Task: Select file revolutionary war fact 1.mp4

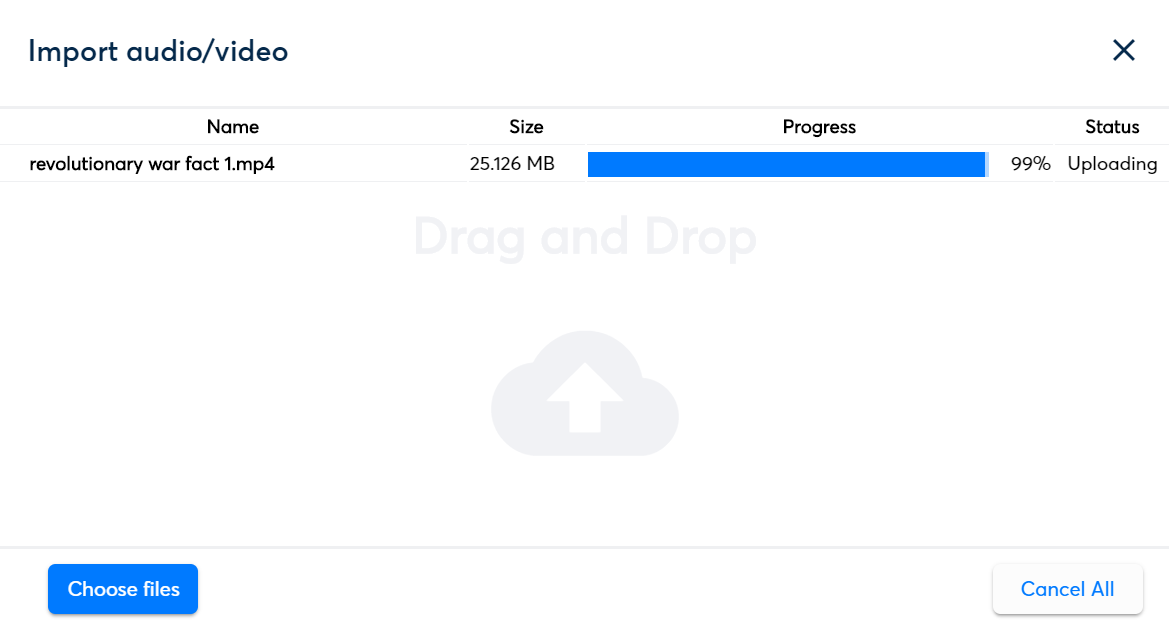Action: coord(152,164)
